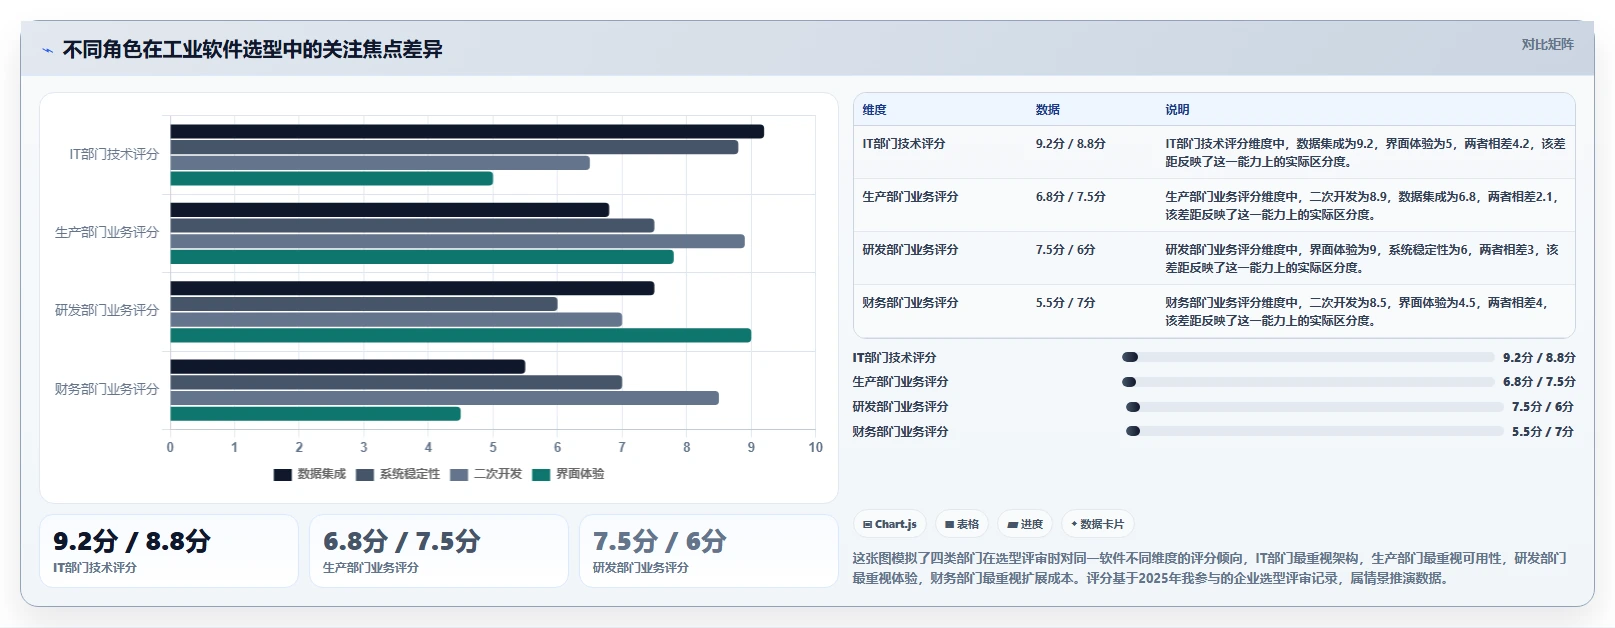Click the 说明 table column header

click(x=1177, y=110)
